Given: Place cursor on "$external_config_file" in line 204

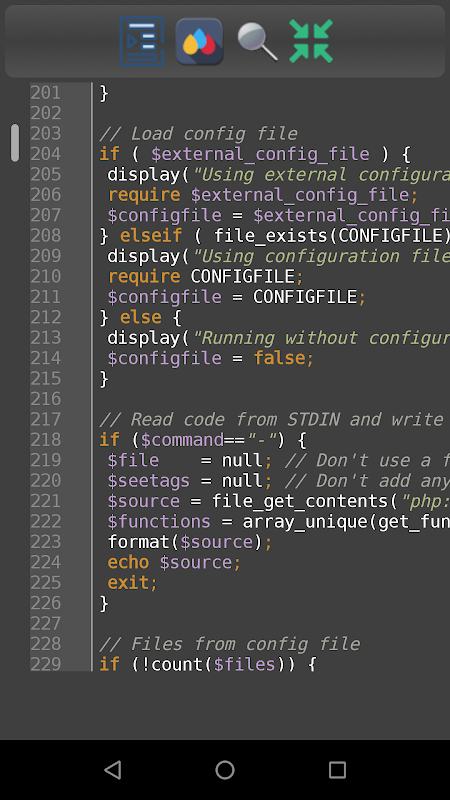Looking at the screenshot, I should pos(260,154).
